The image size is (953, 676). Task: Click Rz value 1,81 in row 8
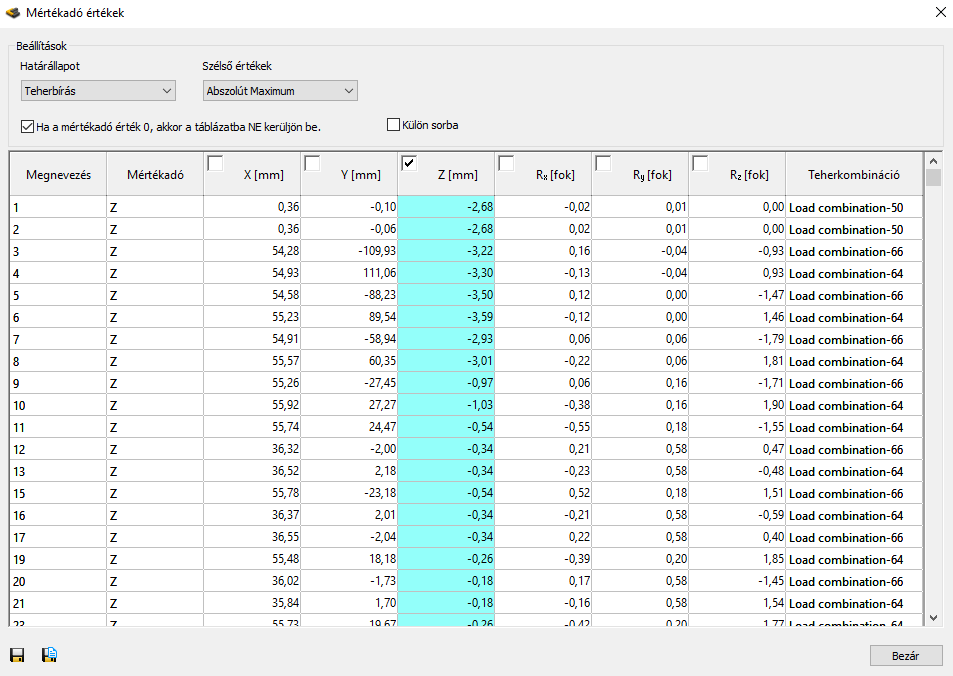pyautogui.click(x=737, y=361)
